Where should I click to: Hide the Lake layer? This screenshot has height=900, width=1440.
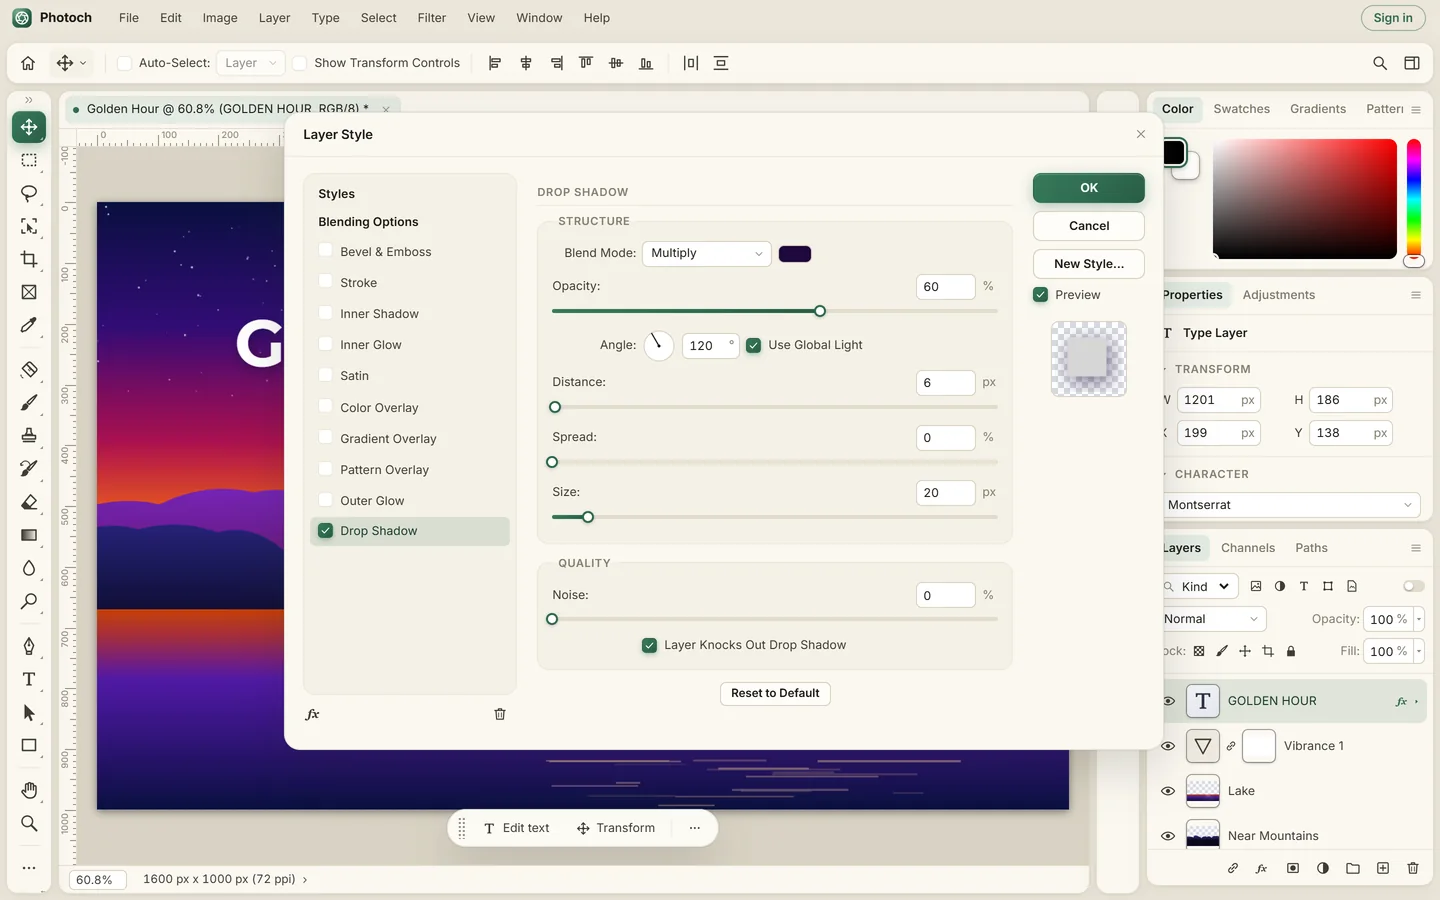click(1168, 791)
